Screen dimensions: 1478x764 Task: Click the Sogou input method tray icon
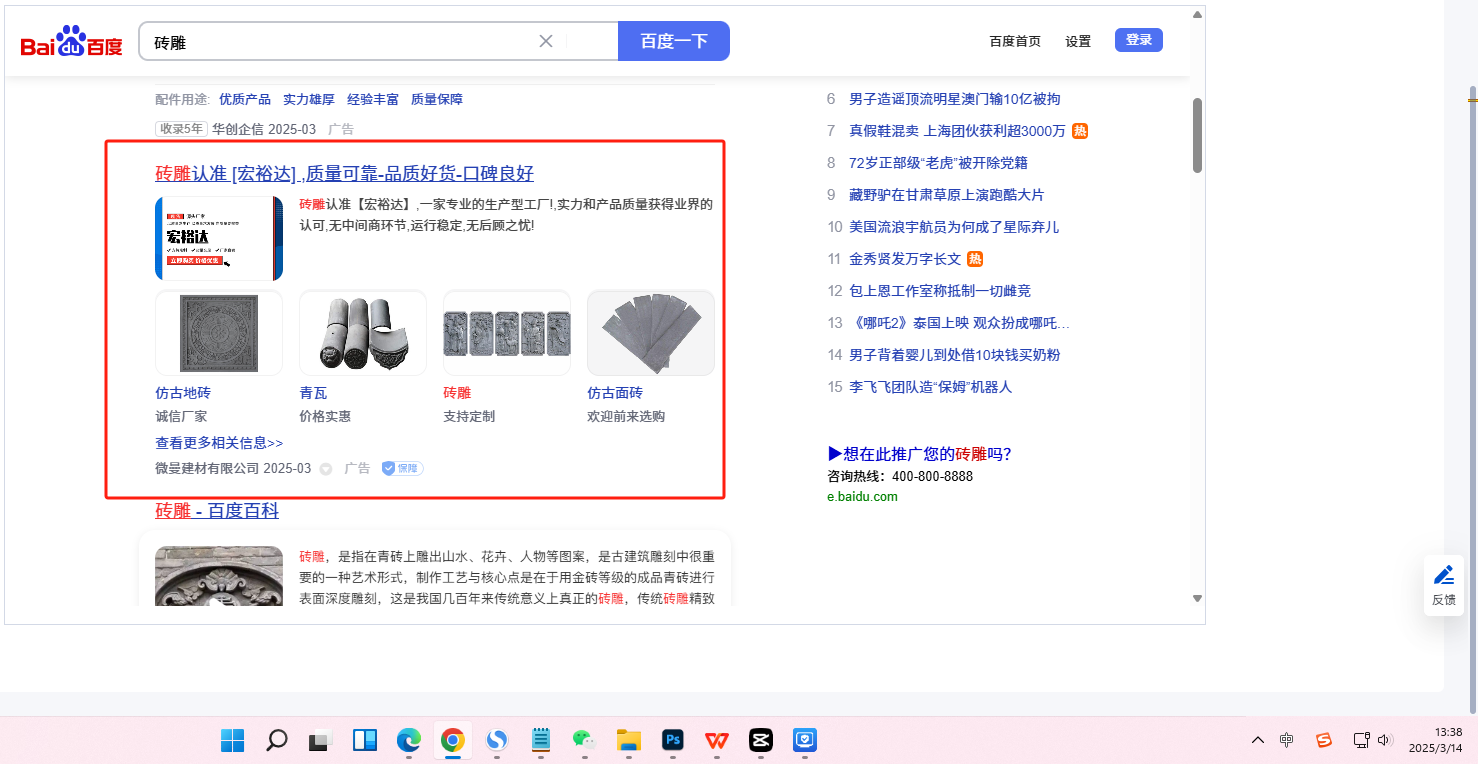point(1324,740)
